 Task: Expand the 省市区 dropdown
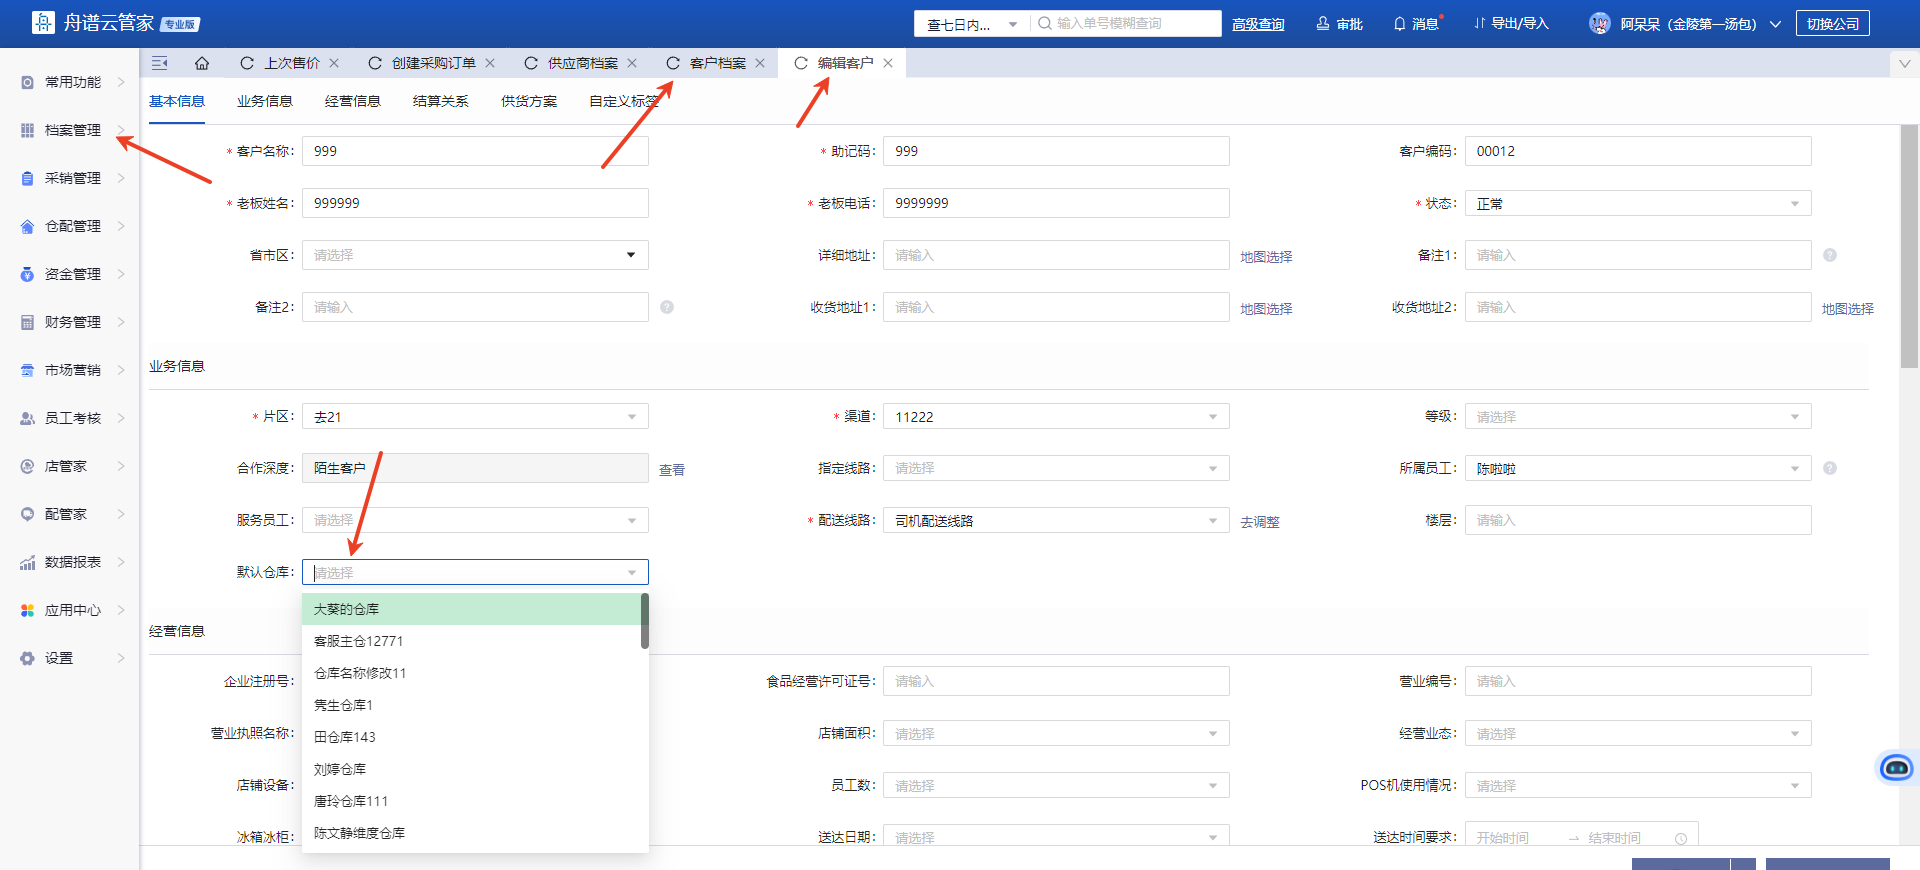click(x=630, y=255)
